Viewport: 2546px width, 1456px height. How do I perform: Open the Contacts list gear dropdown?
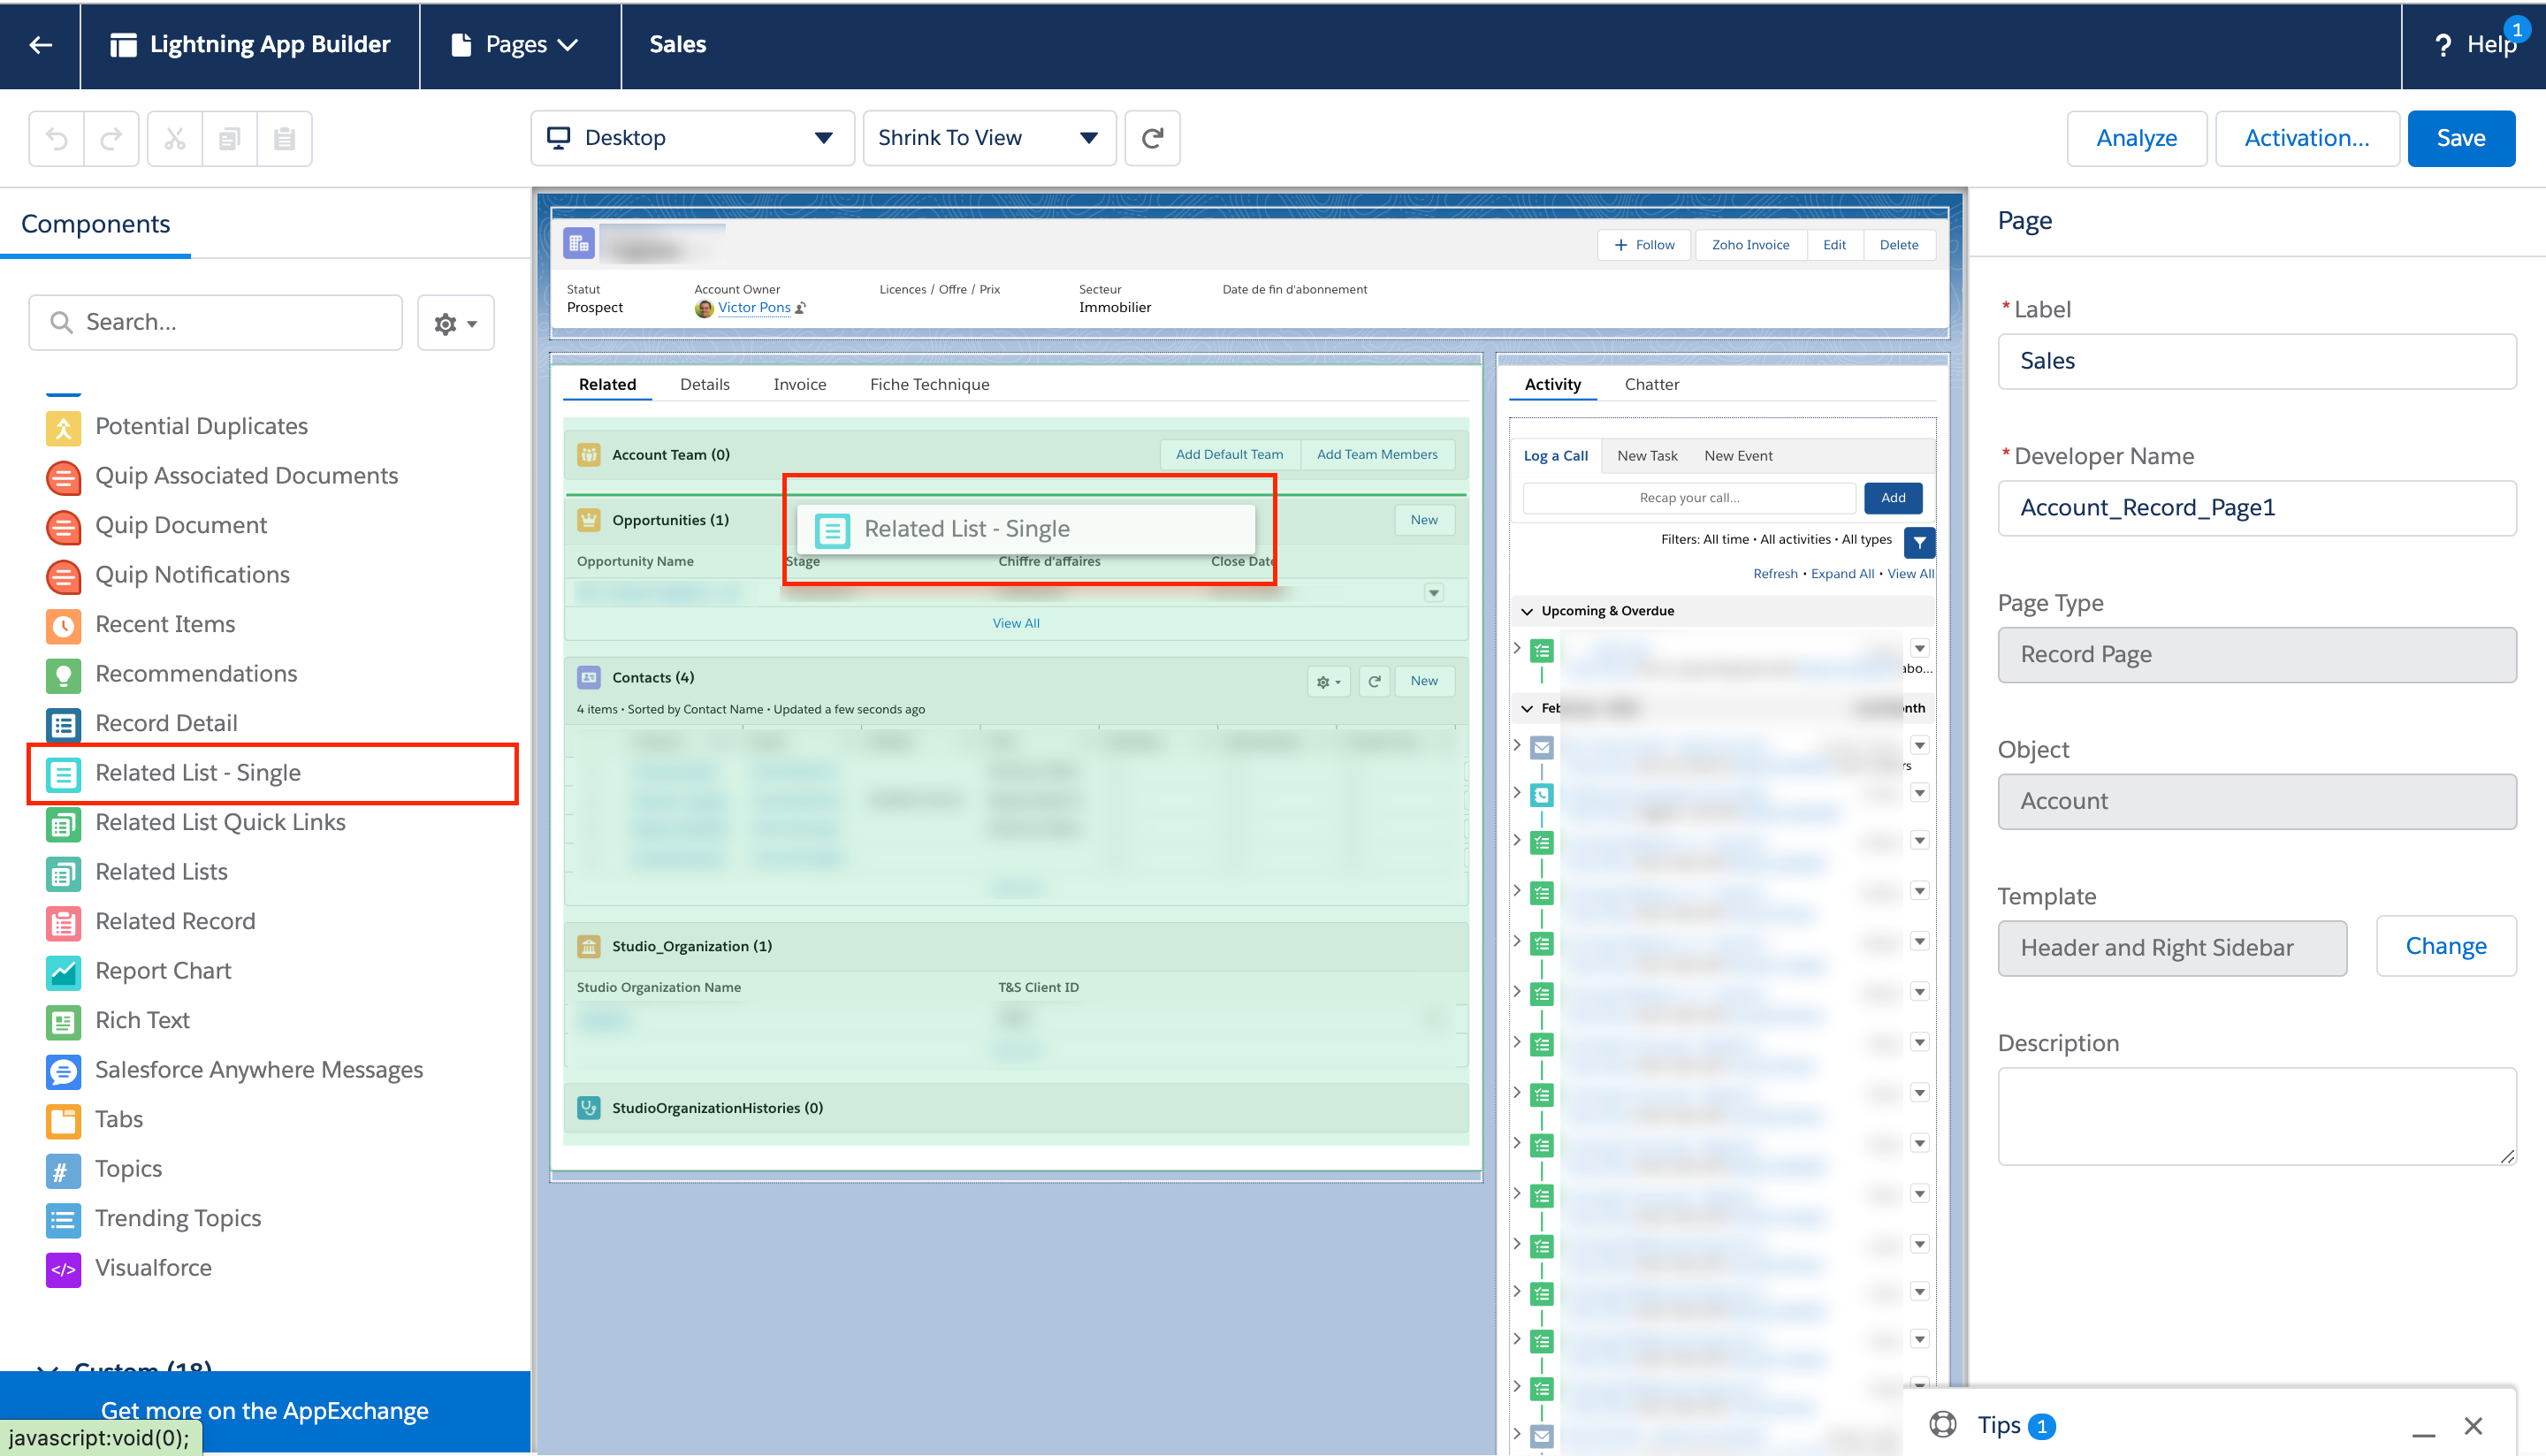[1329, 681]
